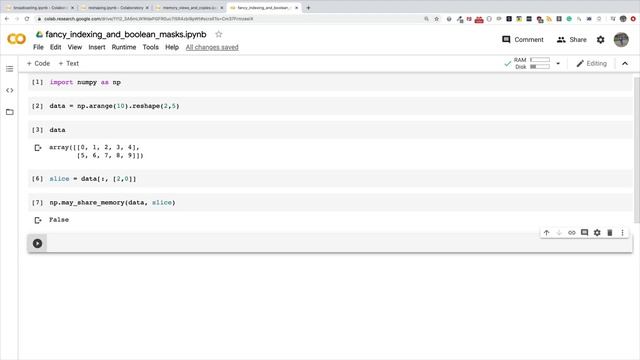
Task: Open the Runtime menu
Action: (124, 47)
